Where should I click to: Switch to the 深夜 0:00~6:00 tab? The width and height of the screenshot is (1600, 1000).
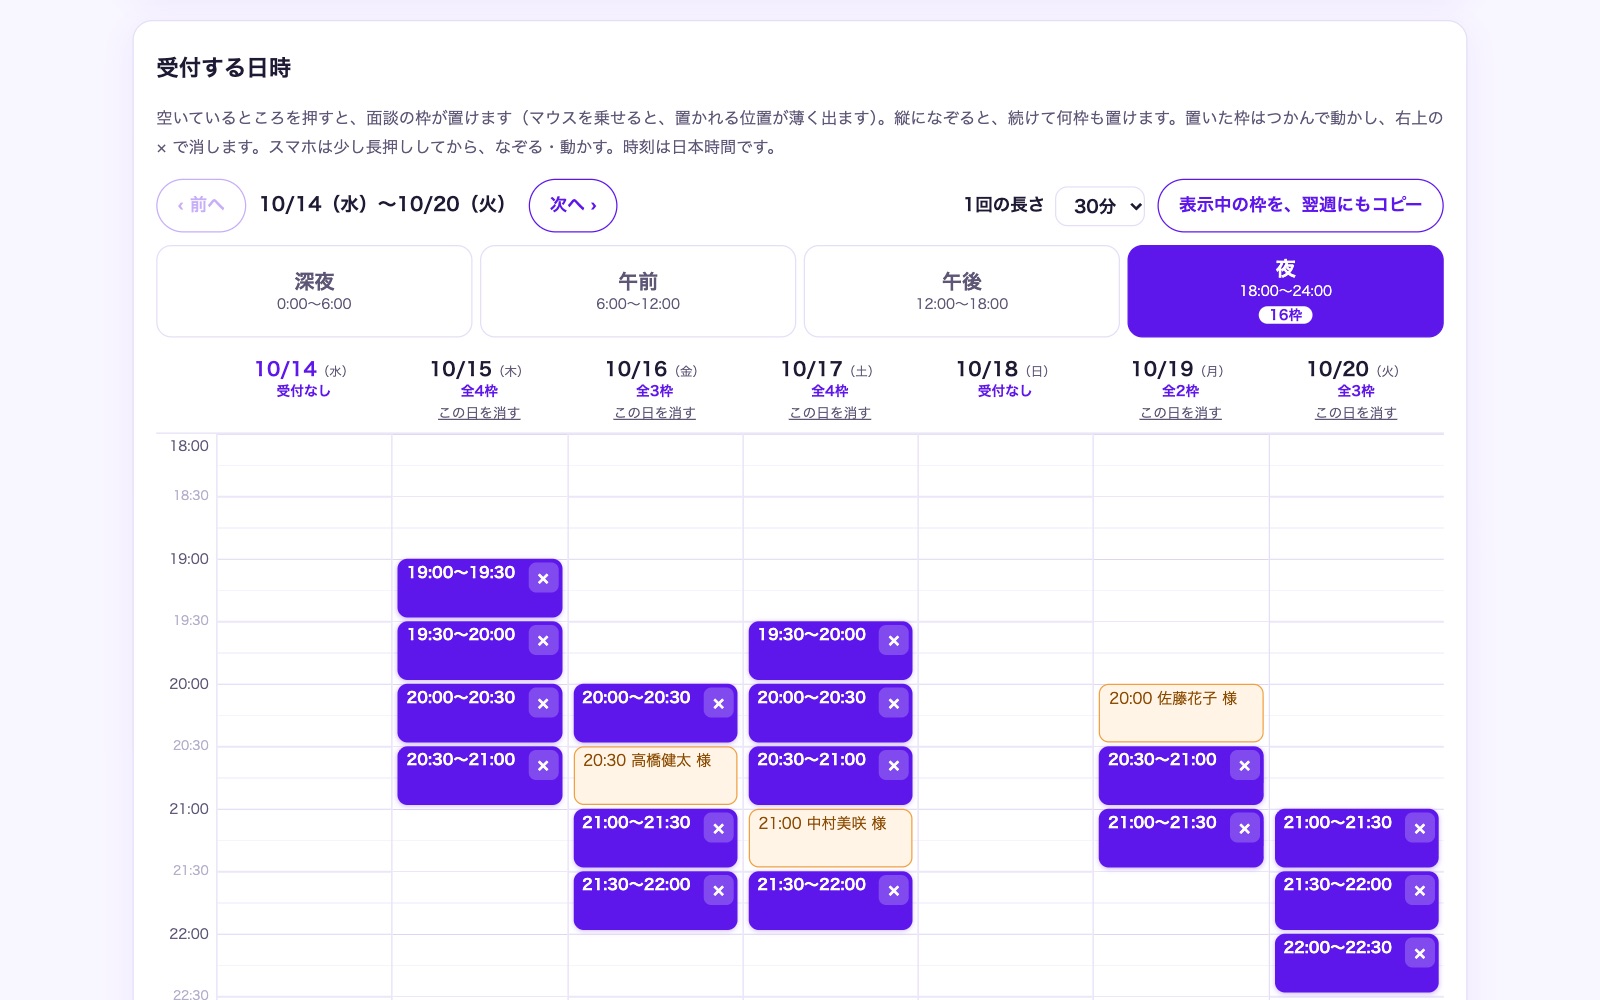point(314,291)
